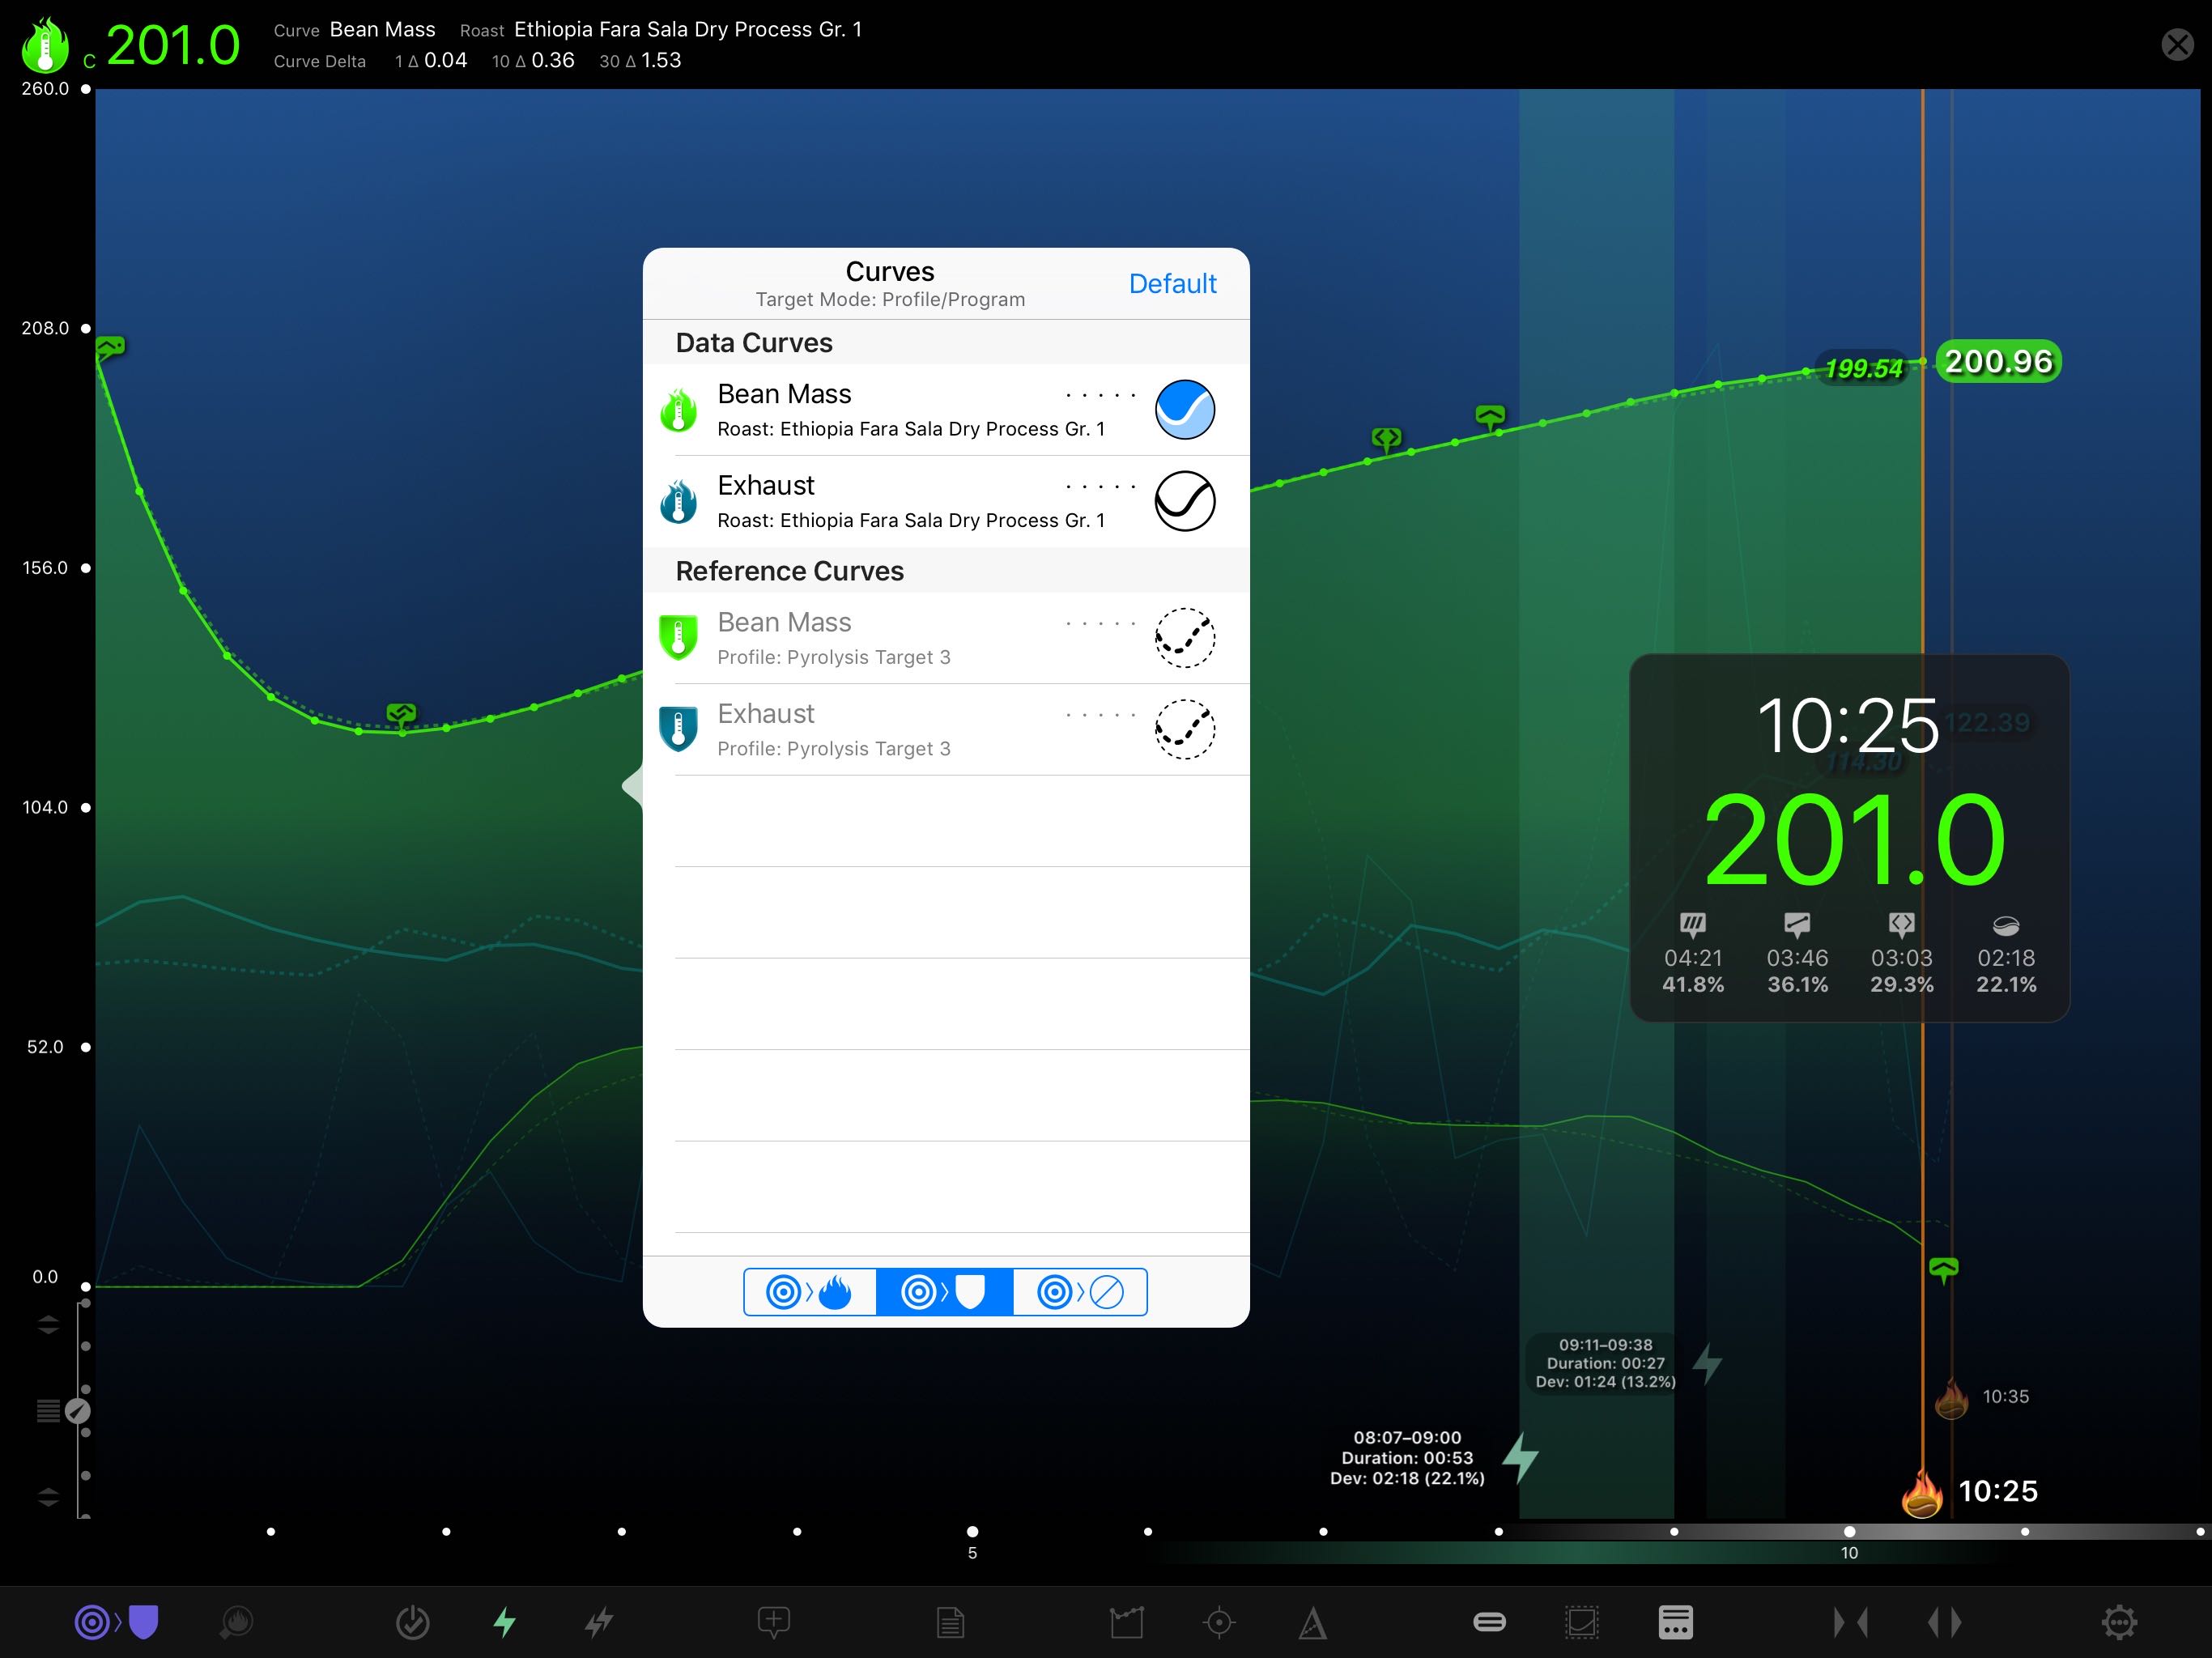
Task: Click the Default button in Curves popup
Action: [x=1172, y=284]
